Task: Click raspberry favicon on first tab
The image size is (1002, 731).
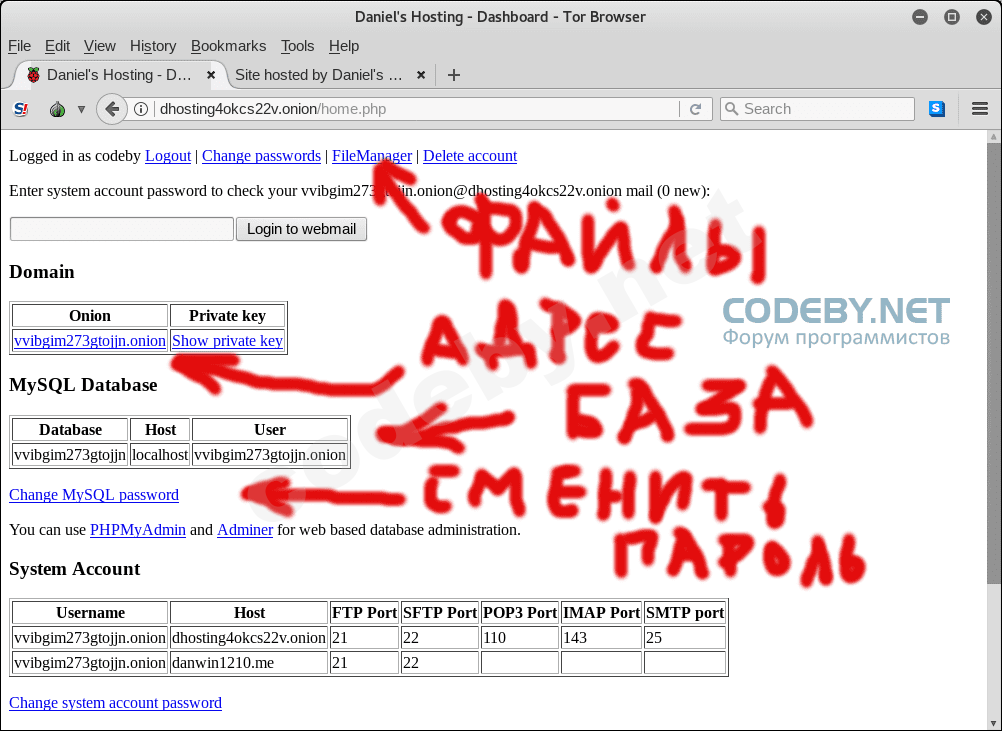Action: coord(33,75)
